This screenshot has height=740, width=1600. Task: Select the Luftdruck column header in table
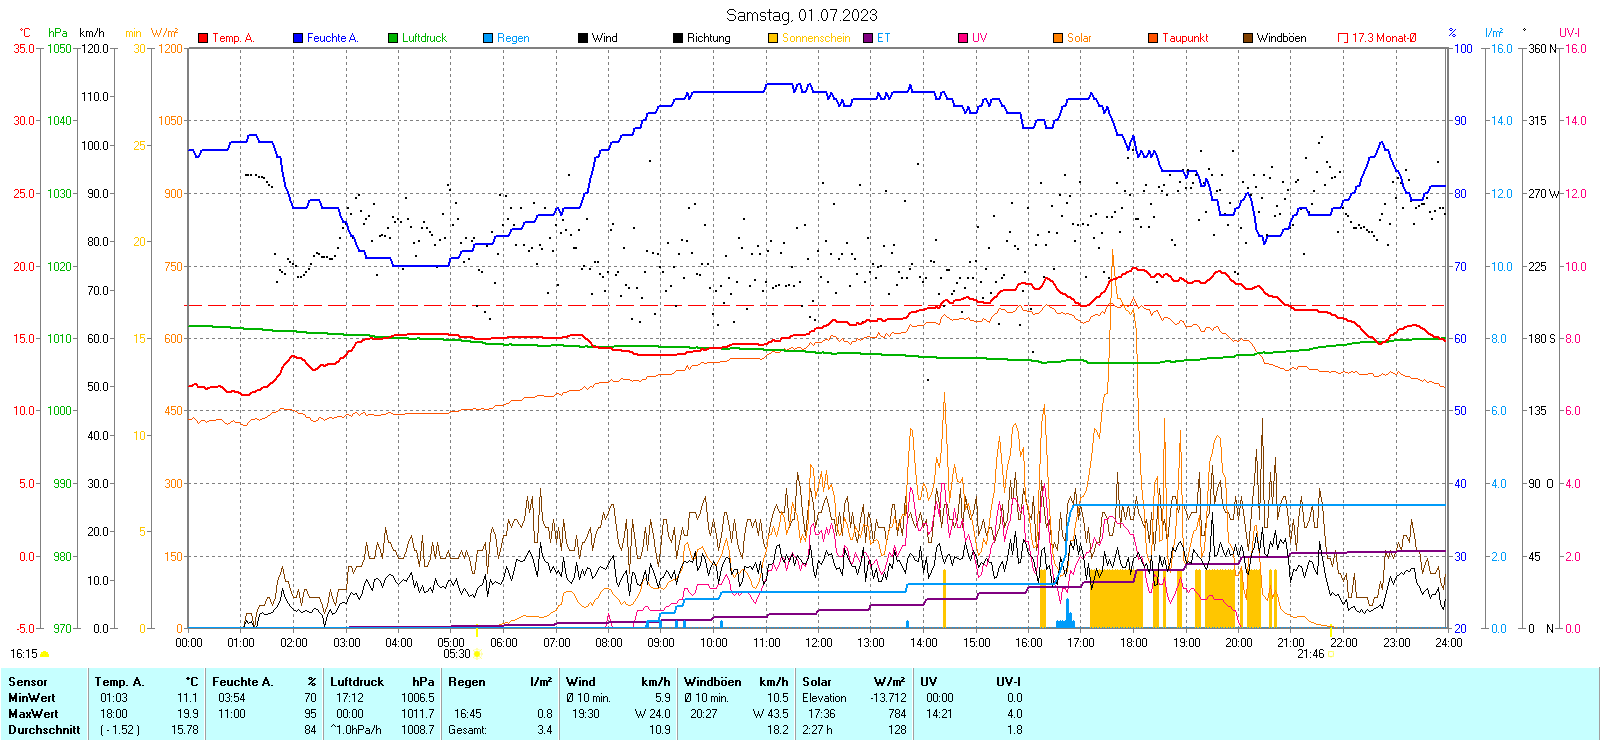[357, 682]
